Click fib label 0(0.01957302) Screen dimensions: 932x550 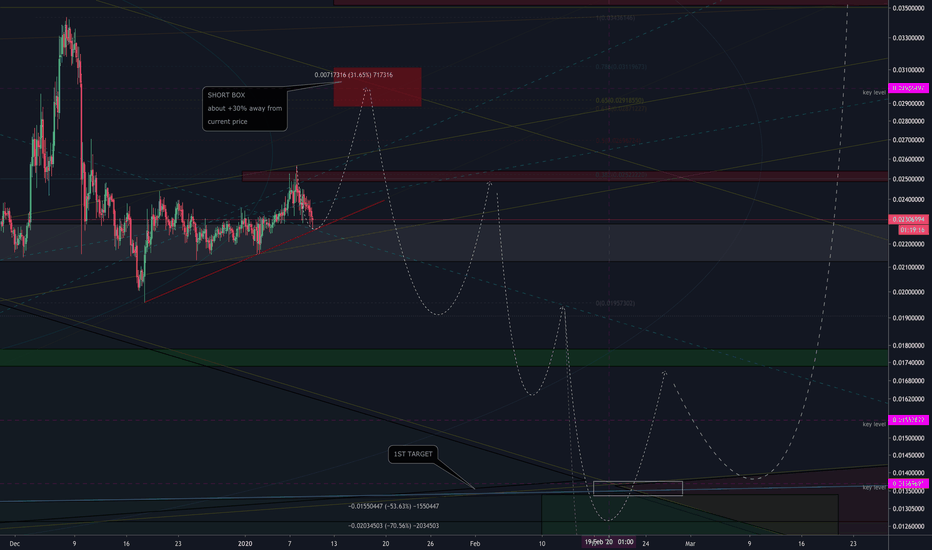point(615,303)
